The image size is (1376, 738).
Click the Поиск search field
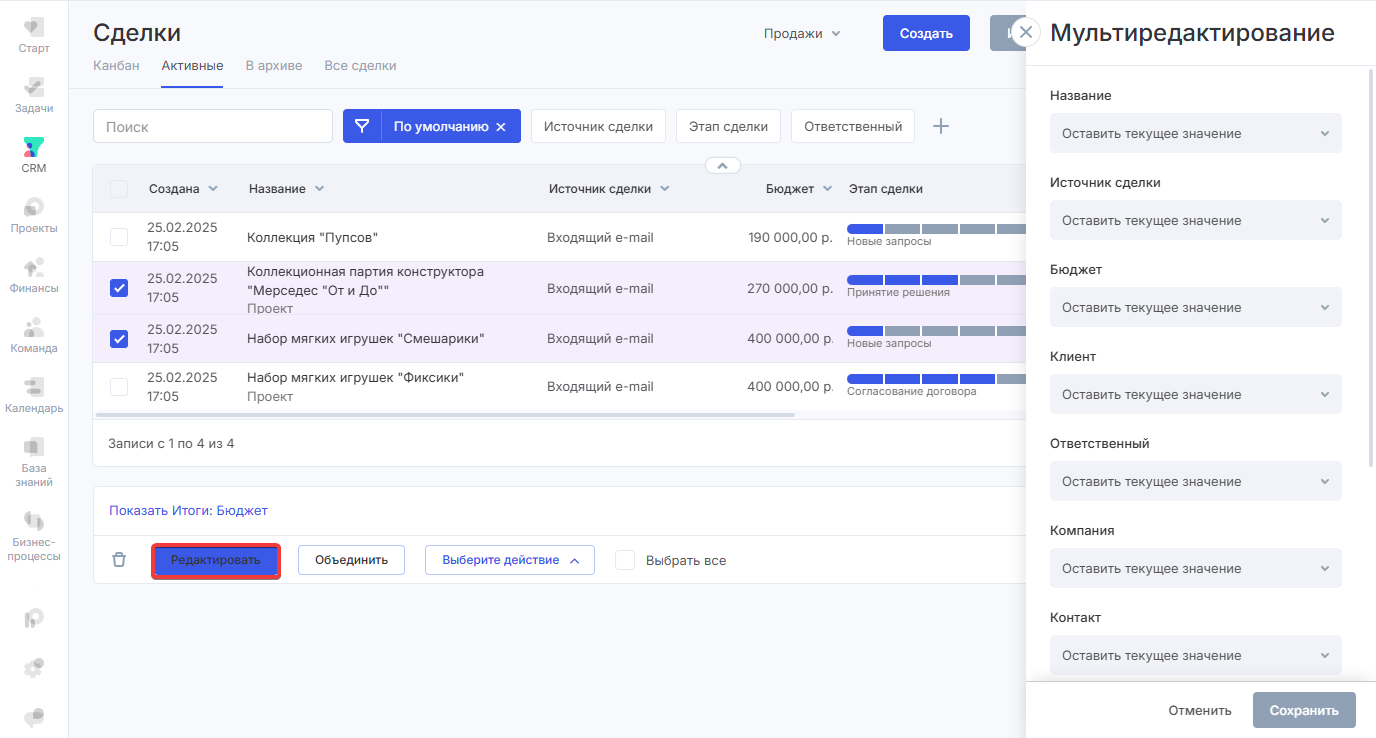click(213, 127)
